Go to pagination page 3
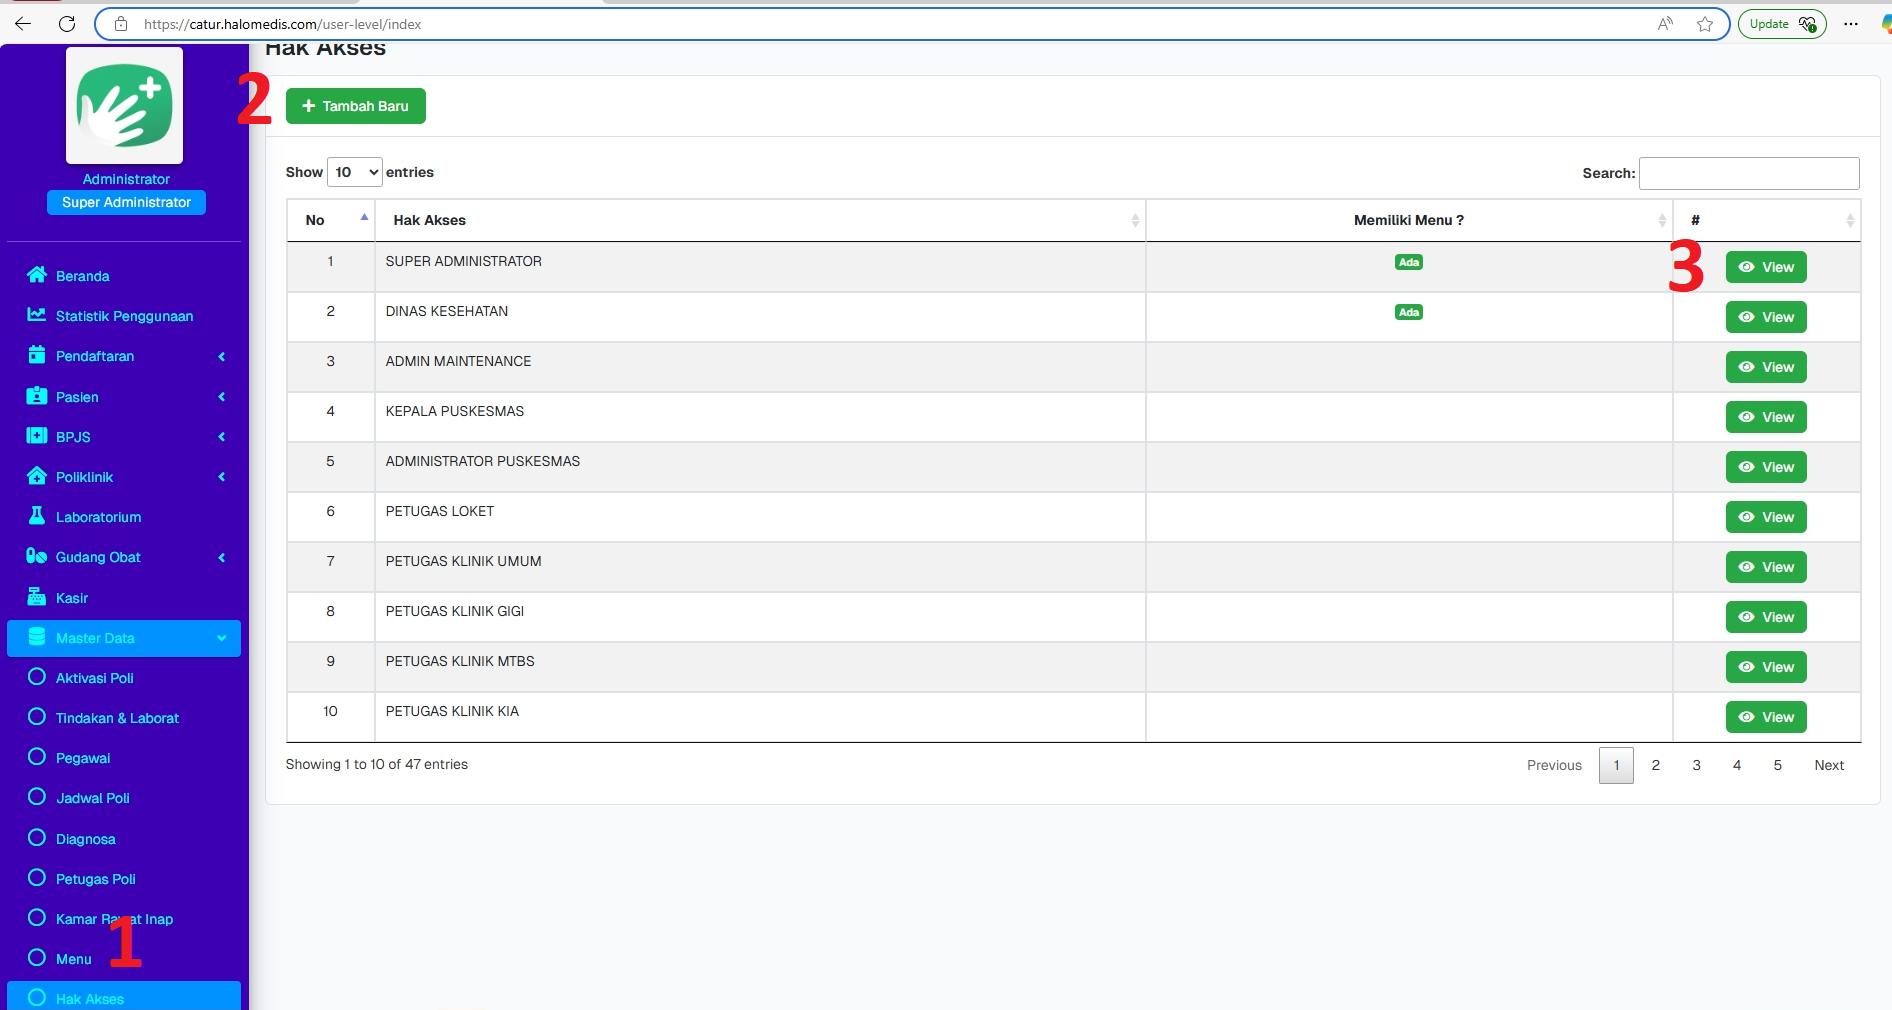The height and width of the screenshot is (1010, 1892). point(1696,765)
